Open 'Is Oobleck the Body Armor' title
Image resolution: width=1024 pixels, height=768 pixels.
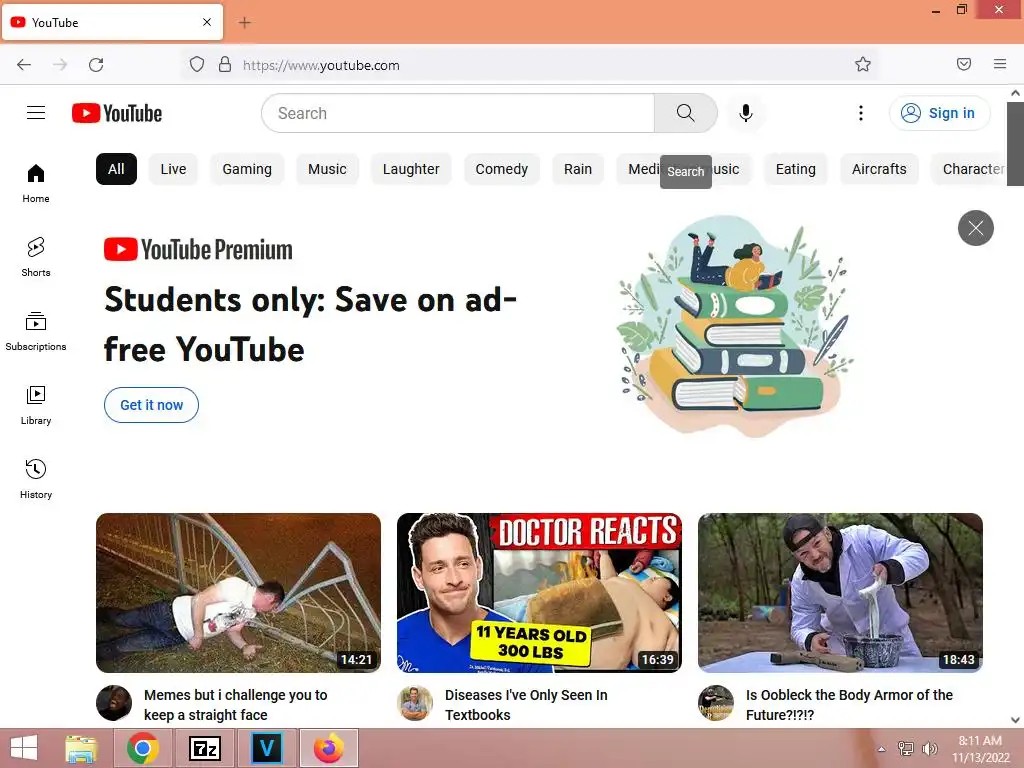tap(850, 705)
